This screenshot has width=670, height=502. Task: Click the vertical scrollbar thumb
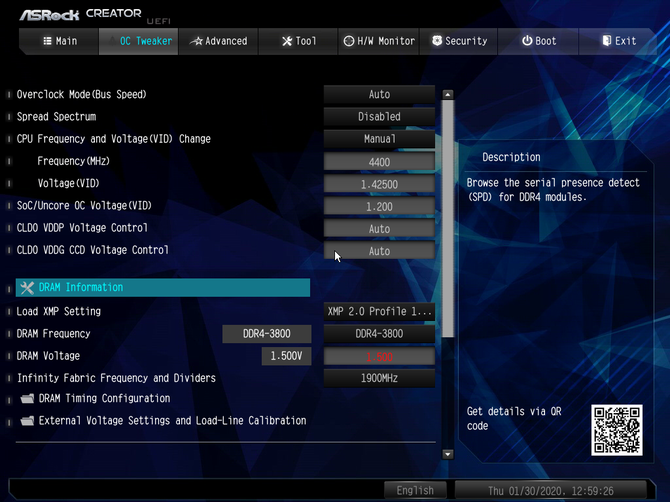coord(448,219)
